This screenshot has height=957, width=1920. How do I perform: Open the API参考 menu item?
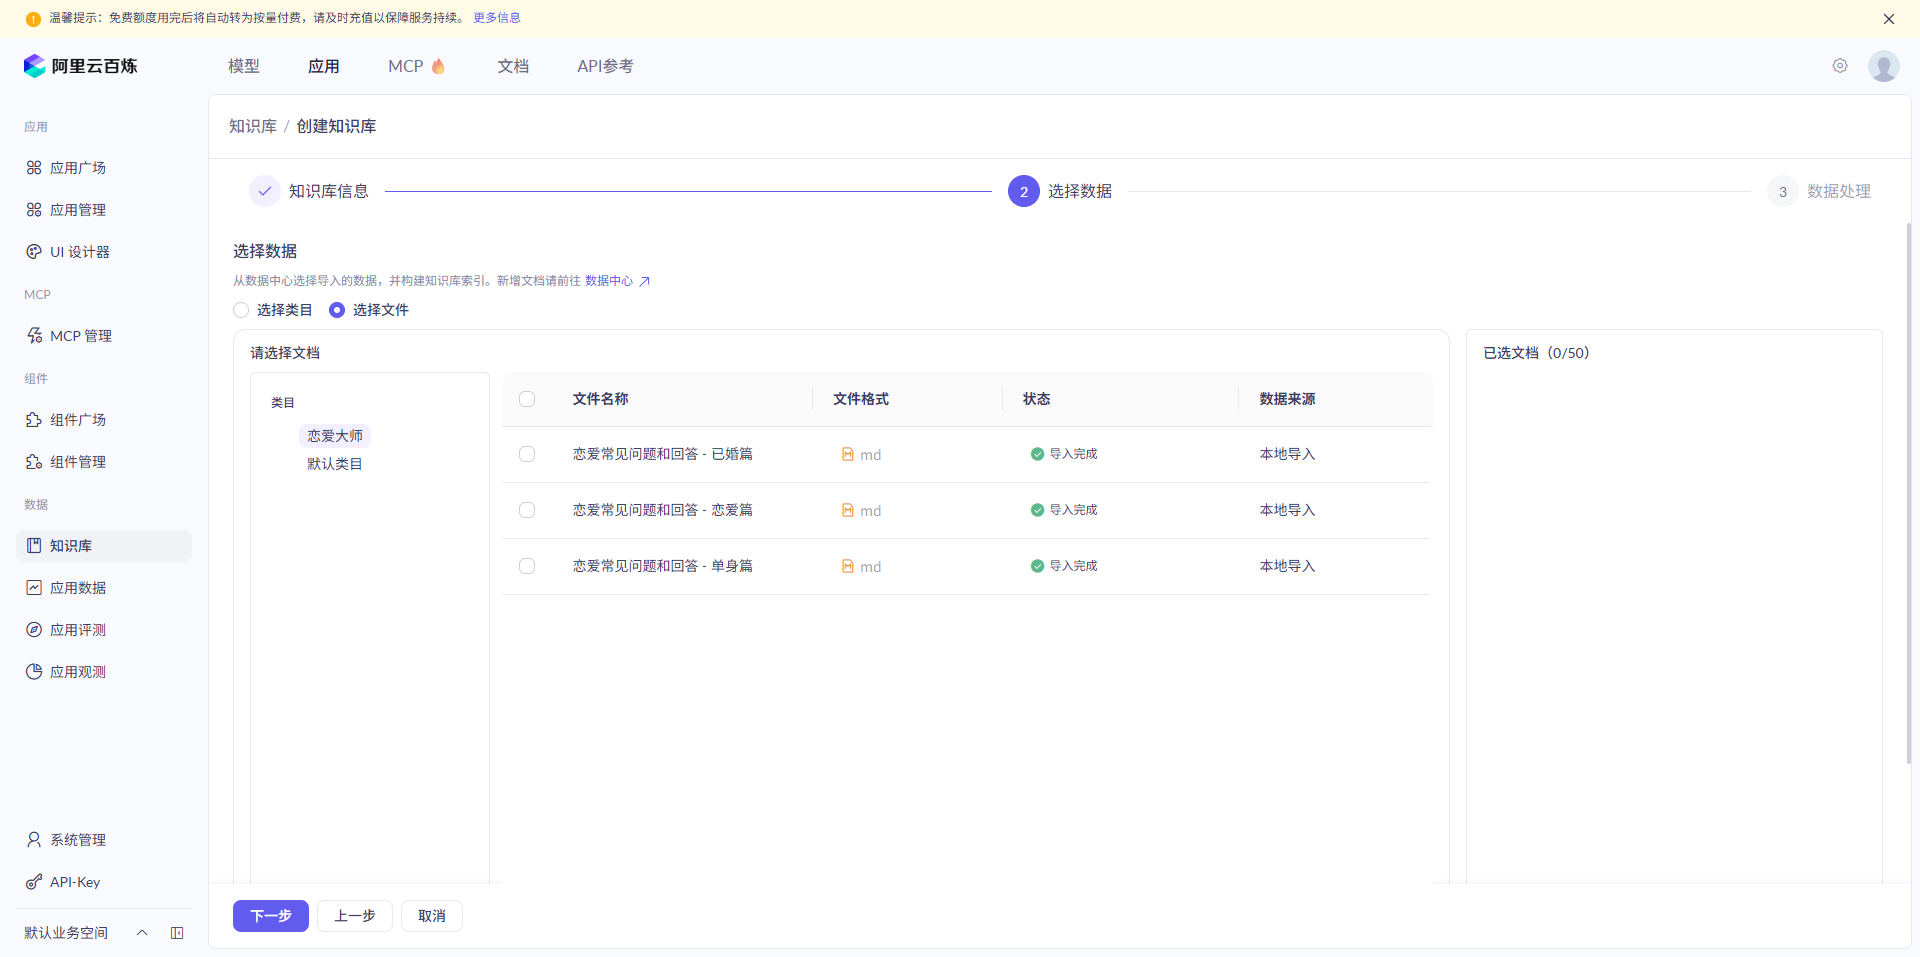coord(605,65)
